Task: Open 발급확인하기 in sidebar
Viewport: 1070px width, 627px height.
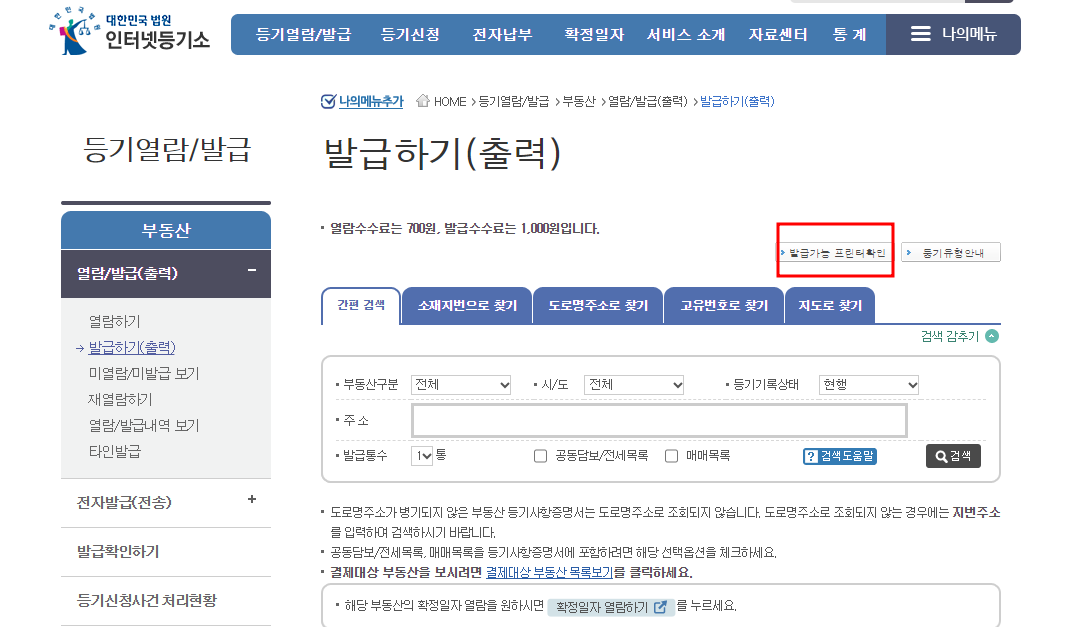Action: click(x=118, y=551)
